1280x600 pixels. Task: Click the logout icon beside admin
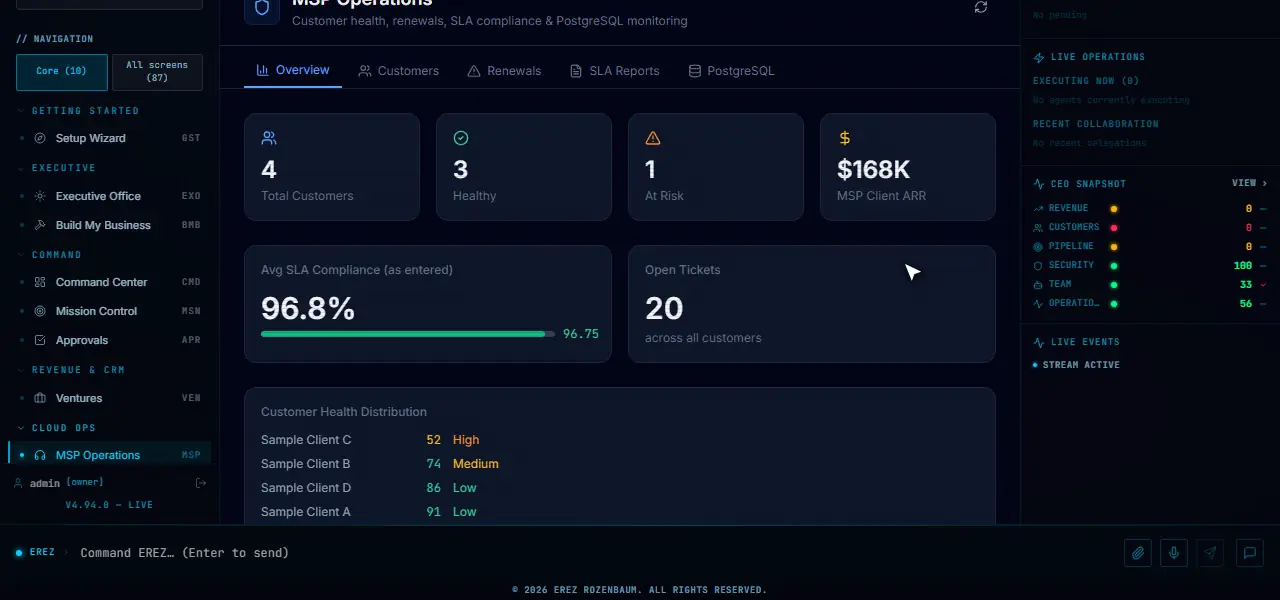201,483
